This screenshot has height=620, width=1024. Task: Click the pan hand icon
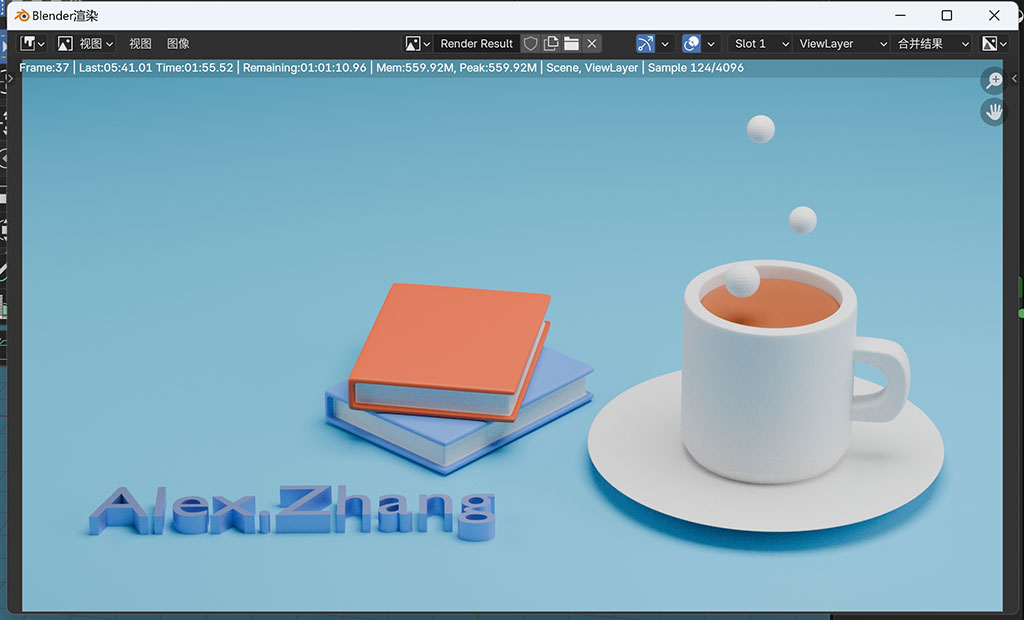point(994,112)
